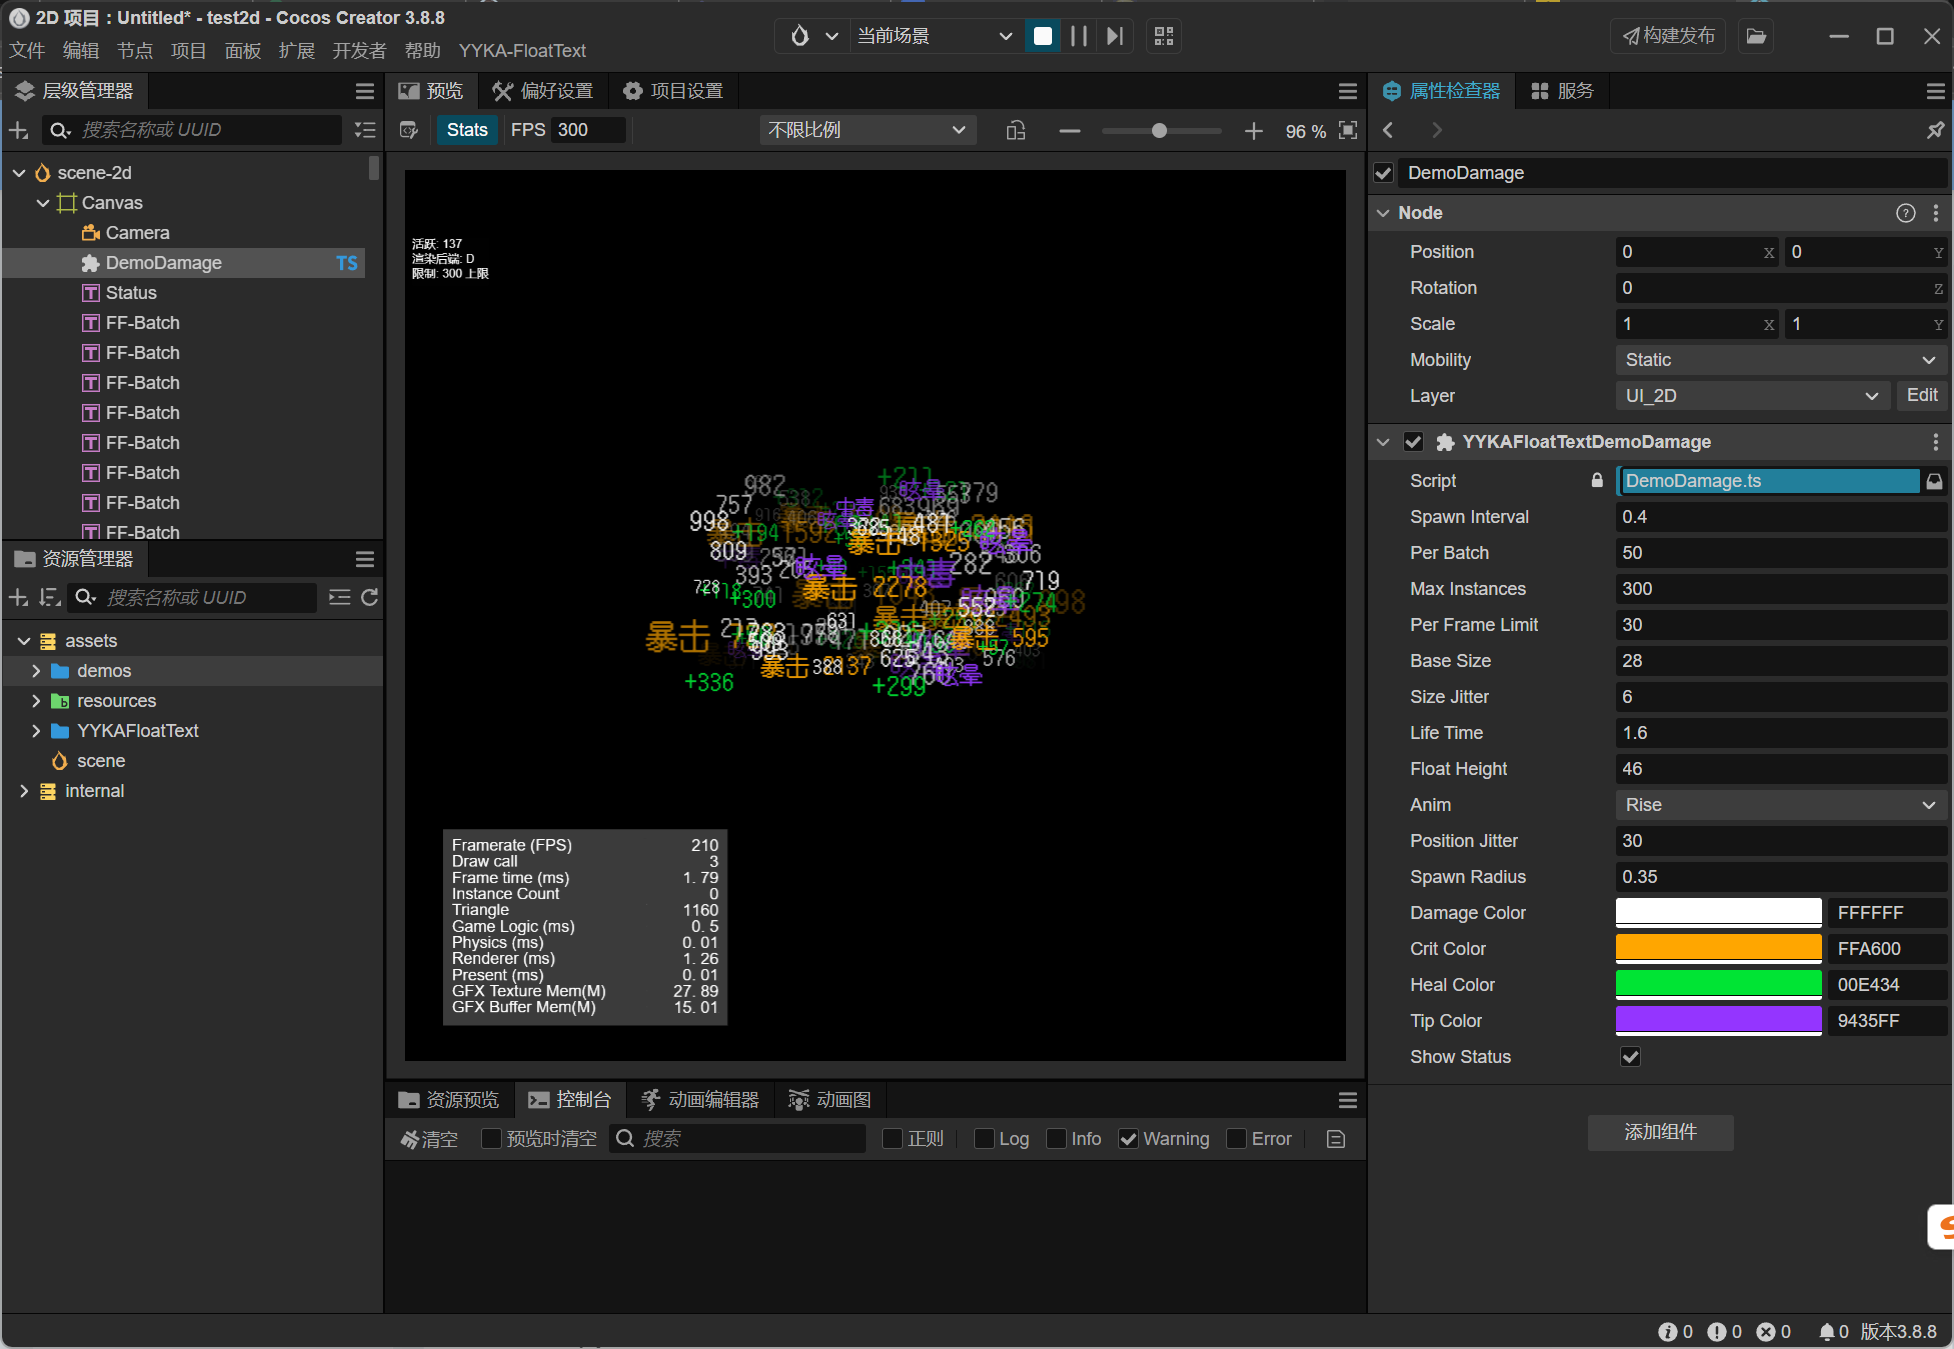Enable Log filter in console
This screenshot has height=1349, width=1954.
[984, 1139]
